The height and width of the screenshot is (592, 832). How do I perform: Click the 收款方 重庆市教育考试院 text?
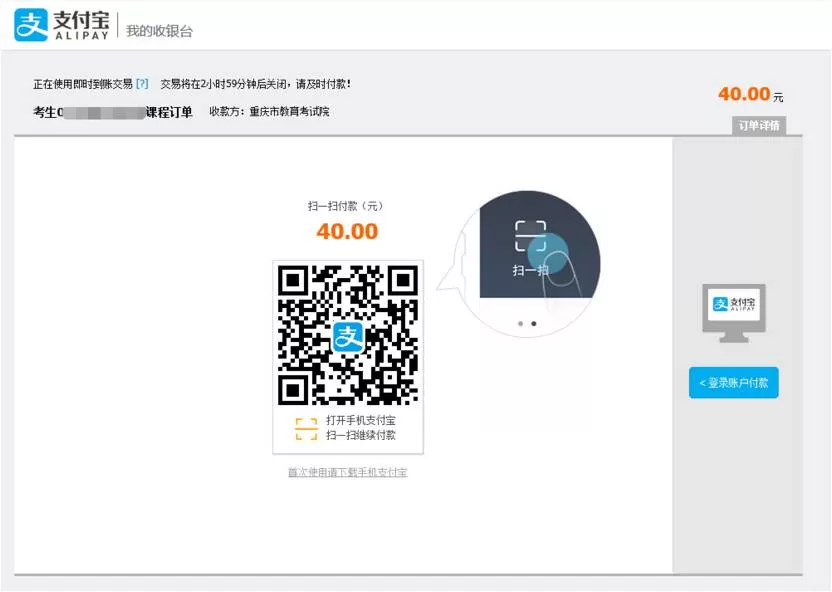coord(269,112)
